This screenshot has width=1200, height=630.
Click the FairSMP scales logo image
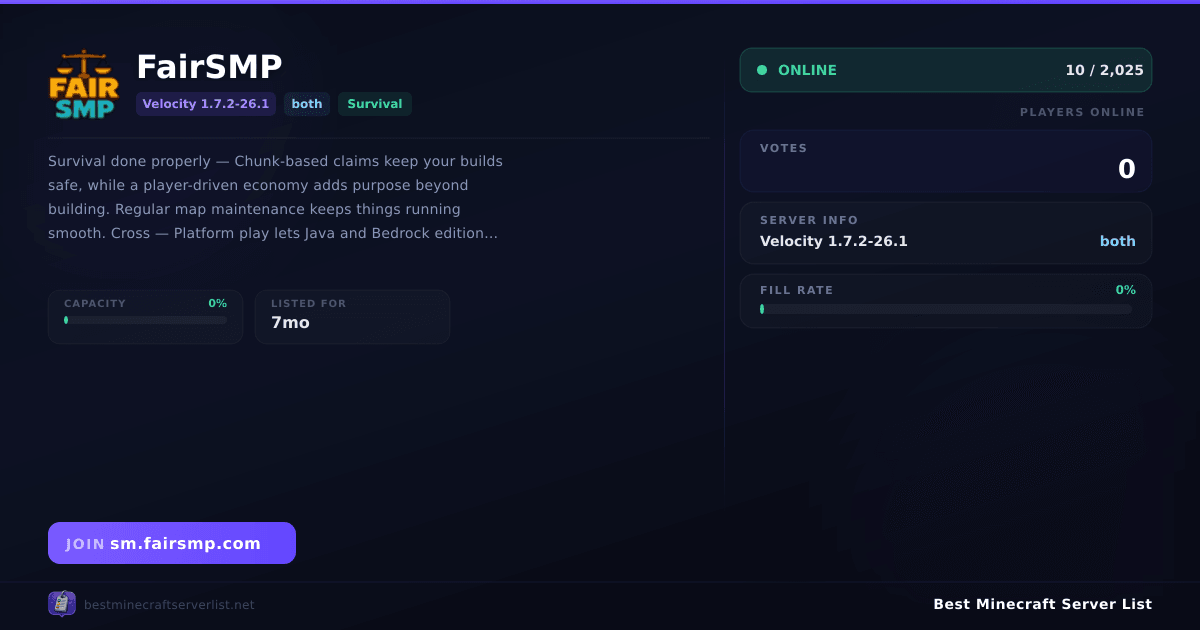click(x=84, y=84)
